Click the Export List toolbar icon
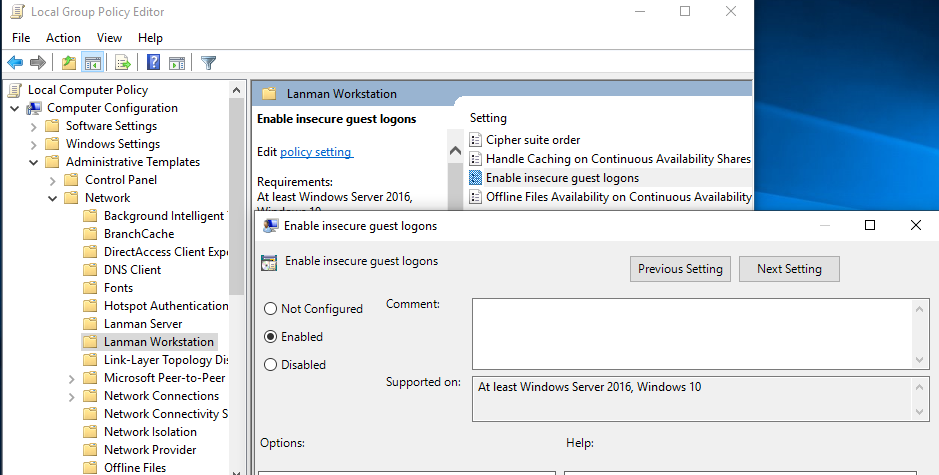 click(123, 62)
